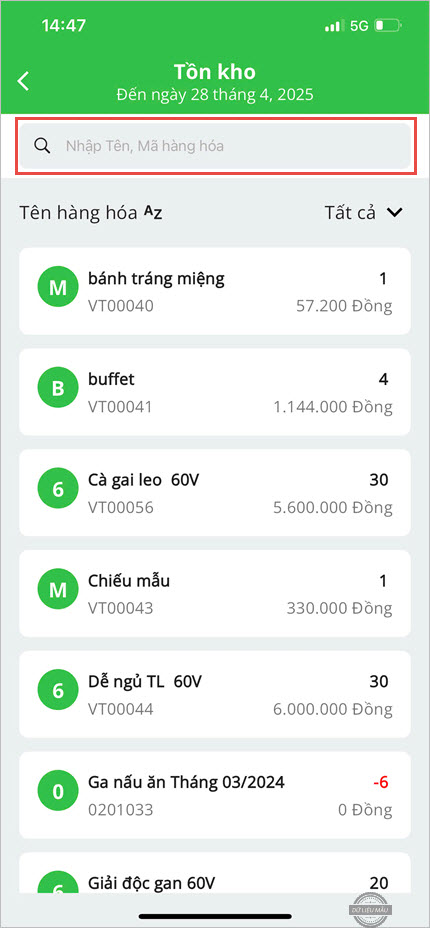Tap the 6 avatar beside Dễ ngủ TL 60V
The width and height of the screenshot is (430, 928).
click(x=57, y=691)
